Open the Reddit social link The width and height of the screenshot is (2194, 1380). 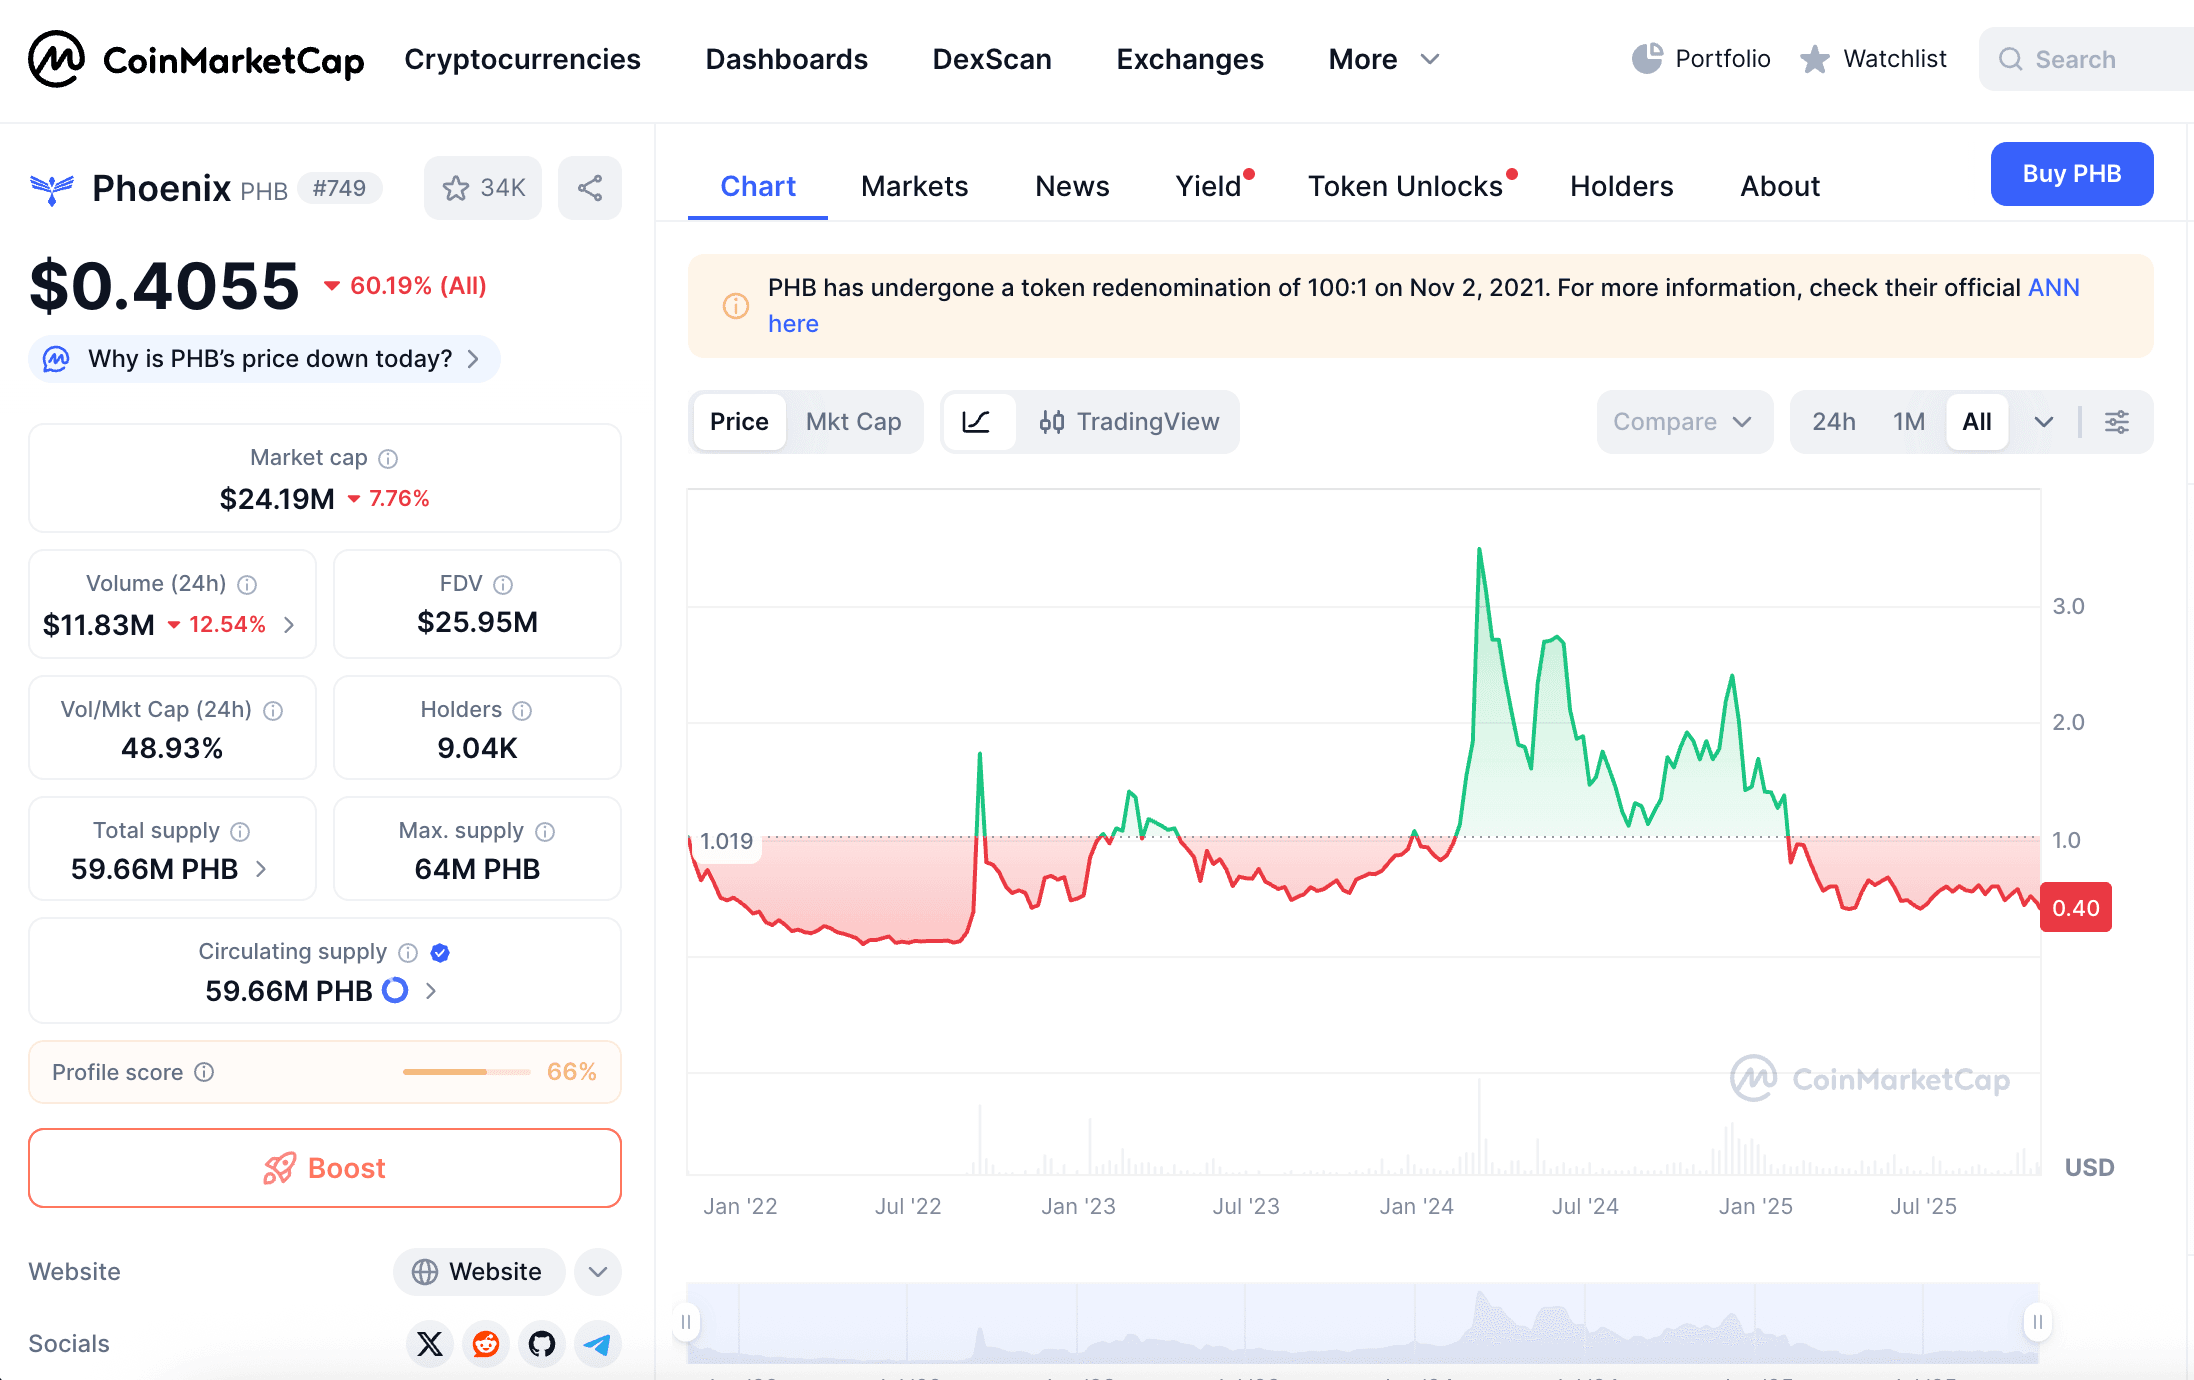[x=486, y=1343]
